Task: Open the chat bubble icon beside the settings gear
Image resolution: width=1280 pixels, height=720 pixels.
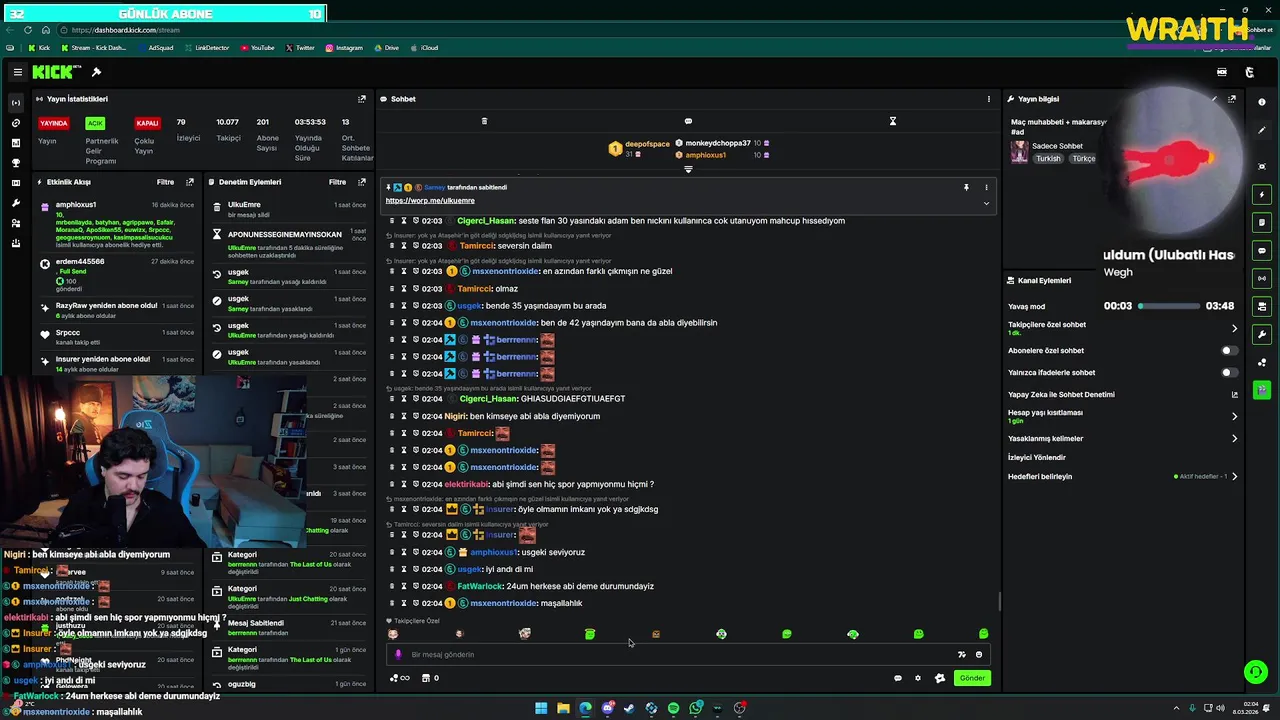Action: point(897,678)
